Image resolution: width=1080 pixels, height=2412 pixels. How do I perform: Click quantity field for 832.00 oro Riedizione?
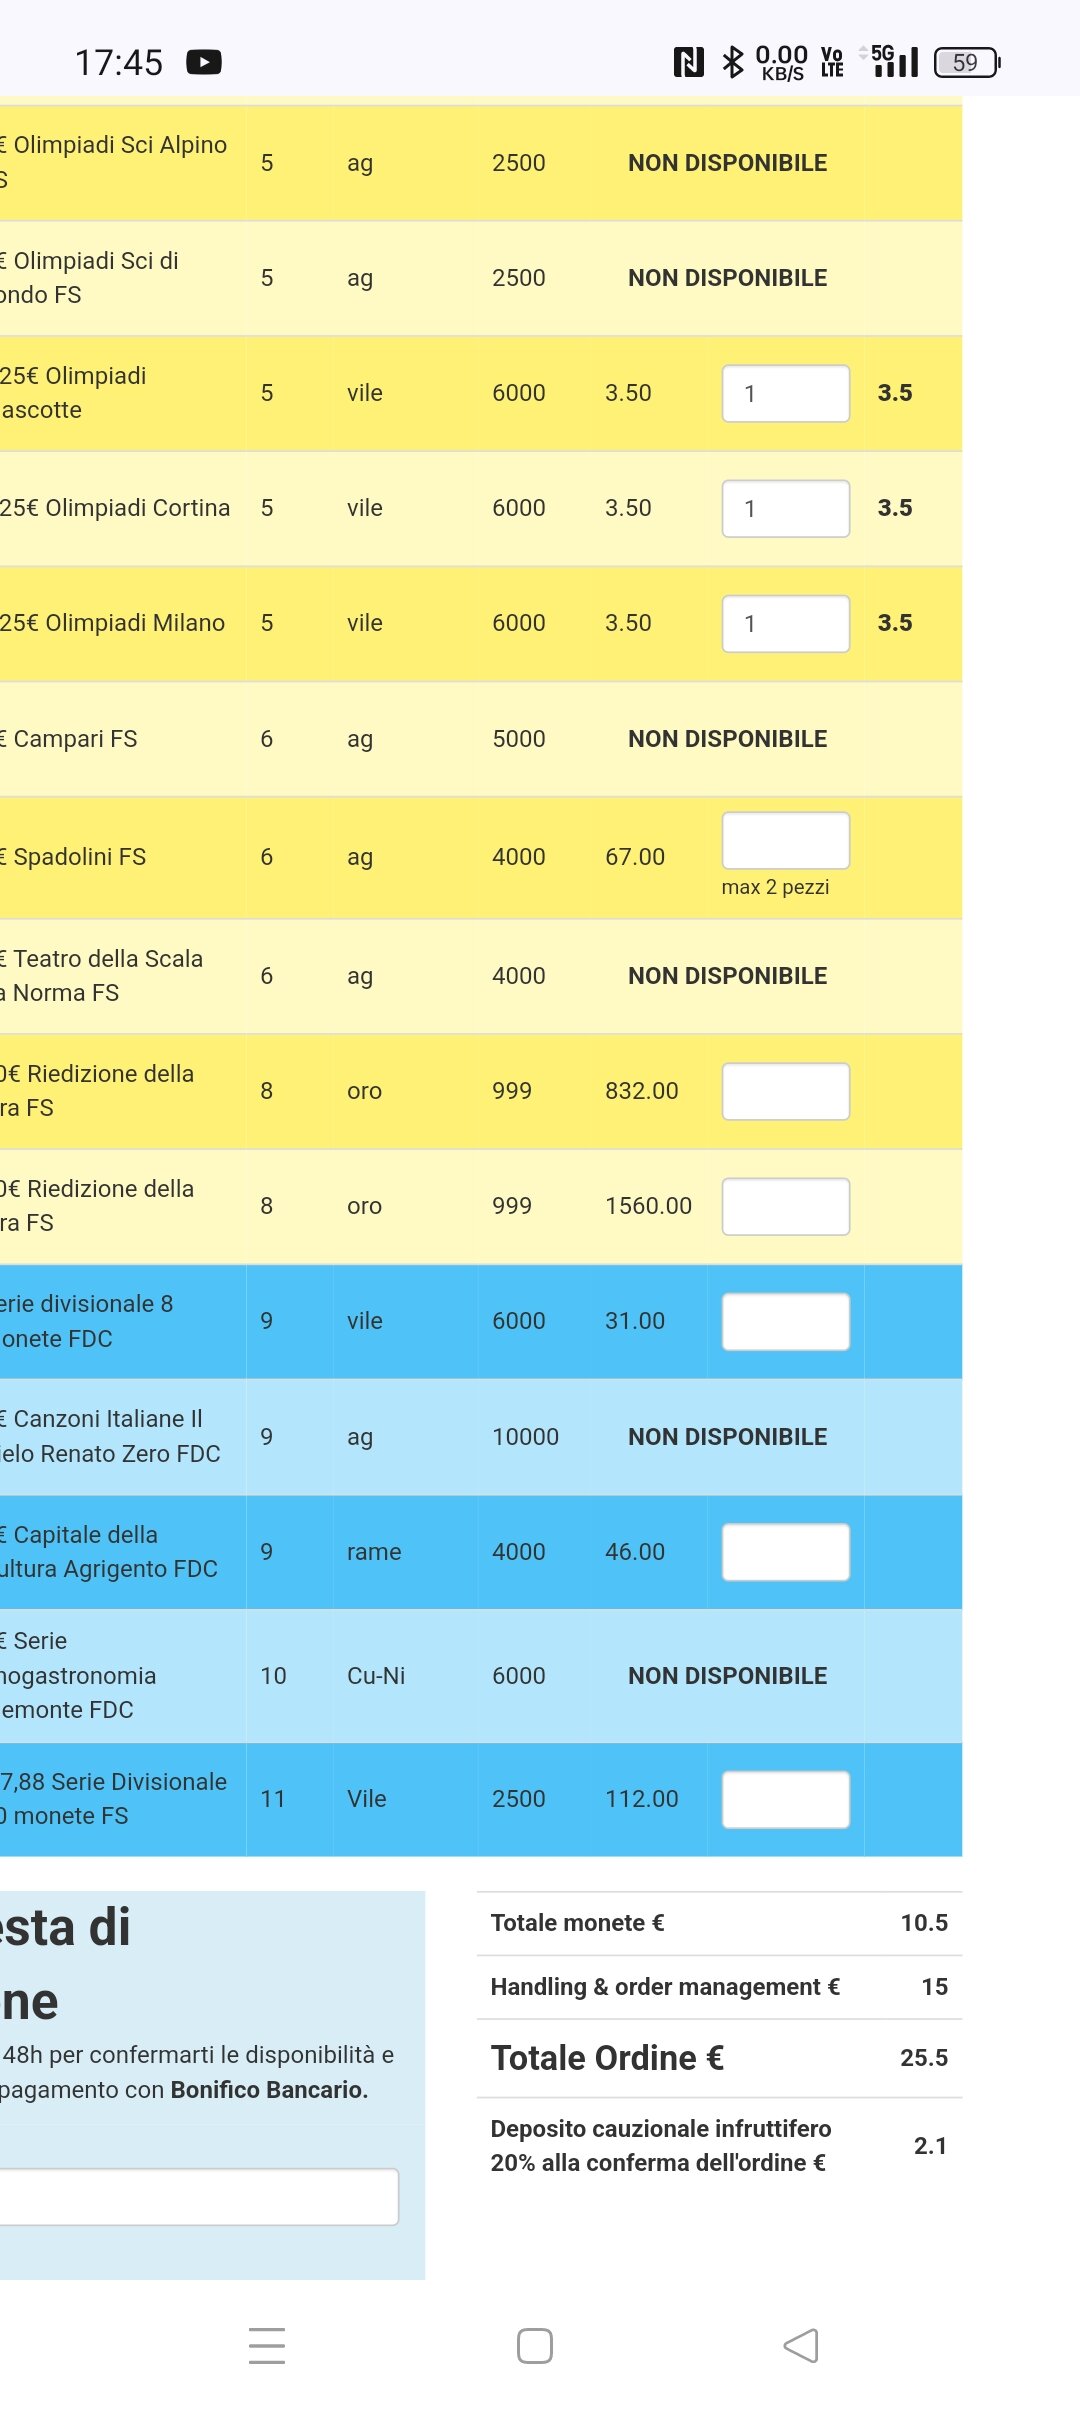click(x=786, y=1091)
